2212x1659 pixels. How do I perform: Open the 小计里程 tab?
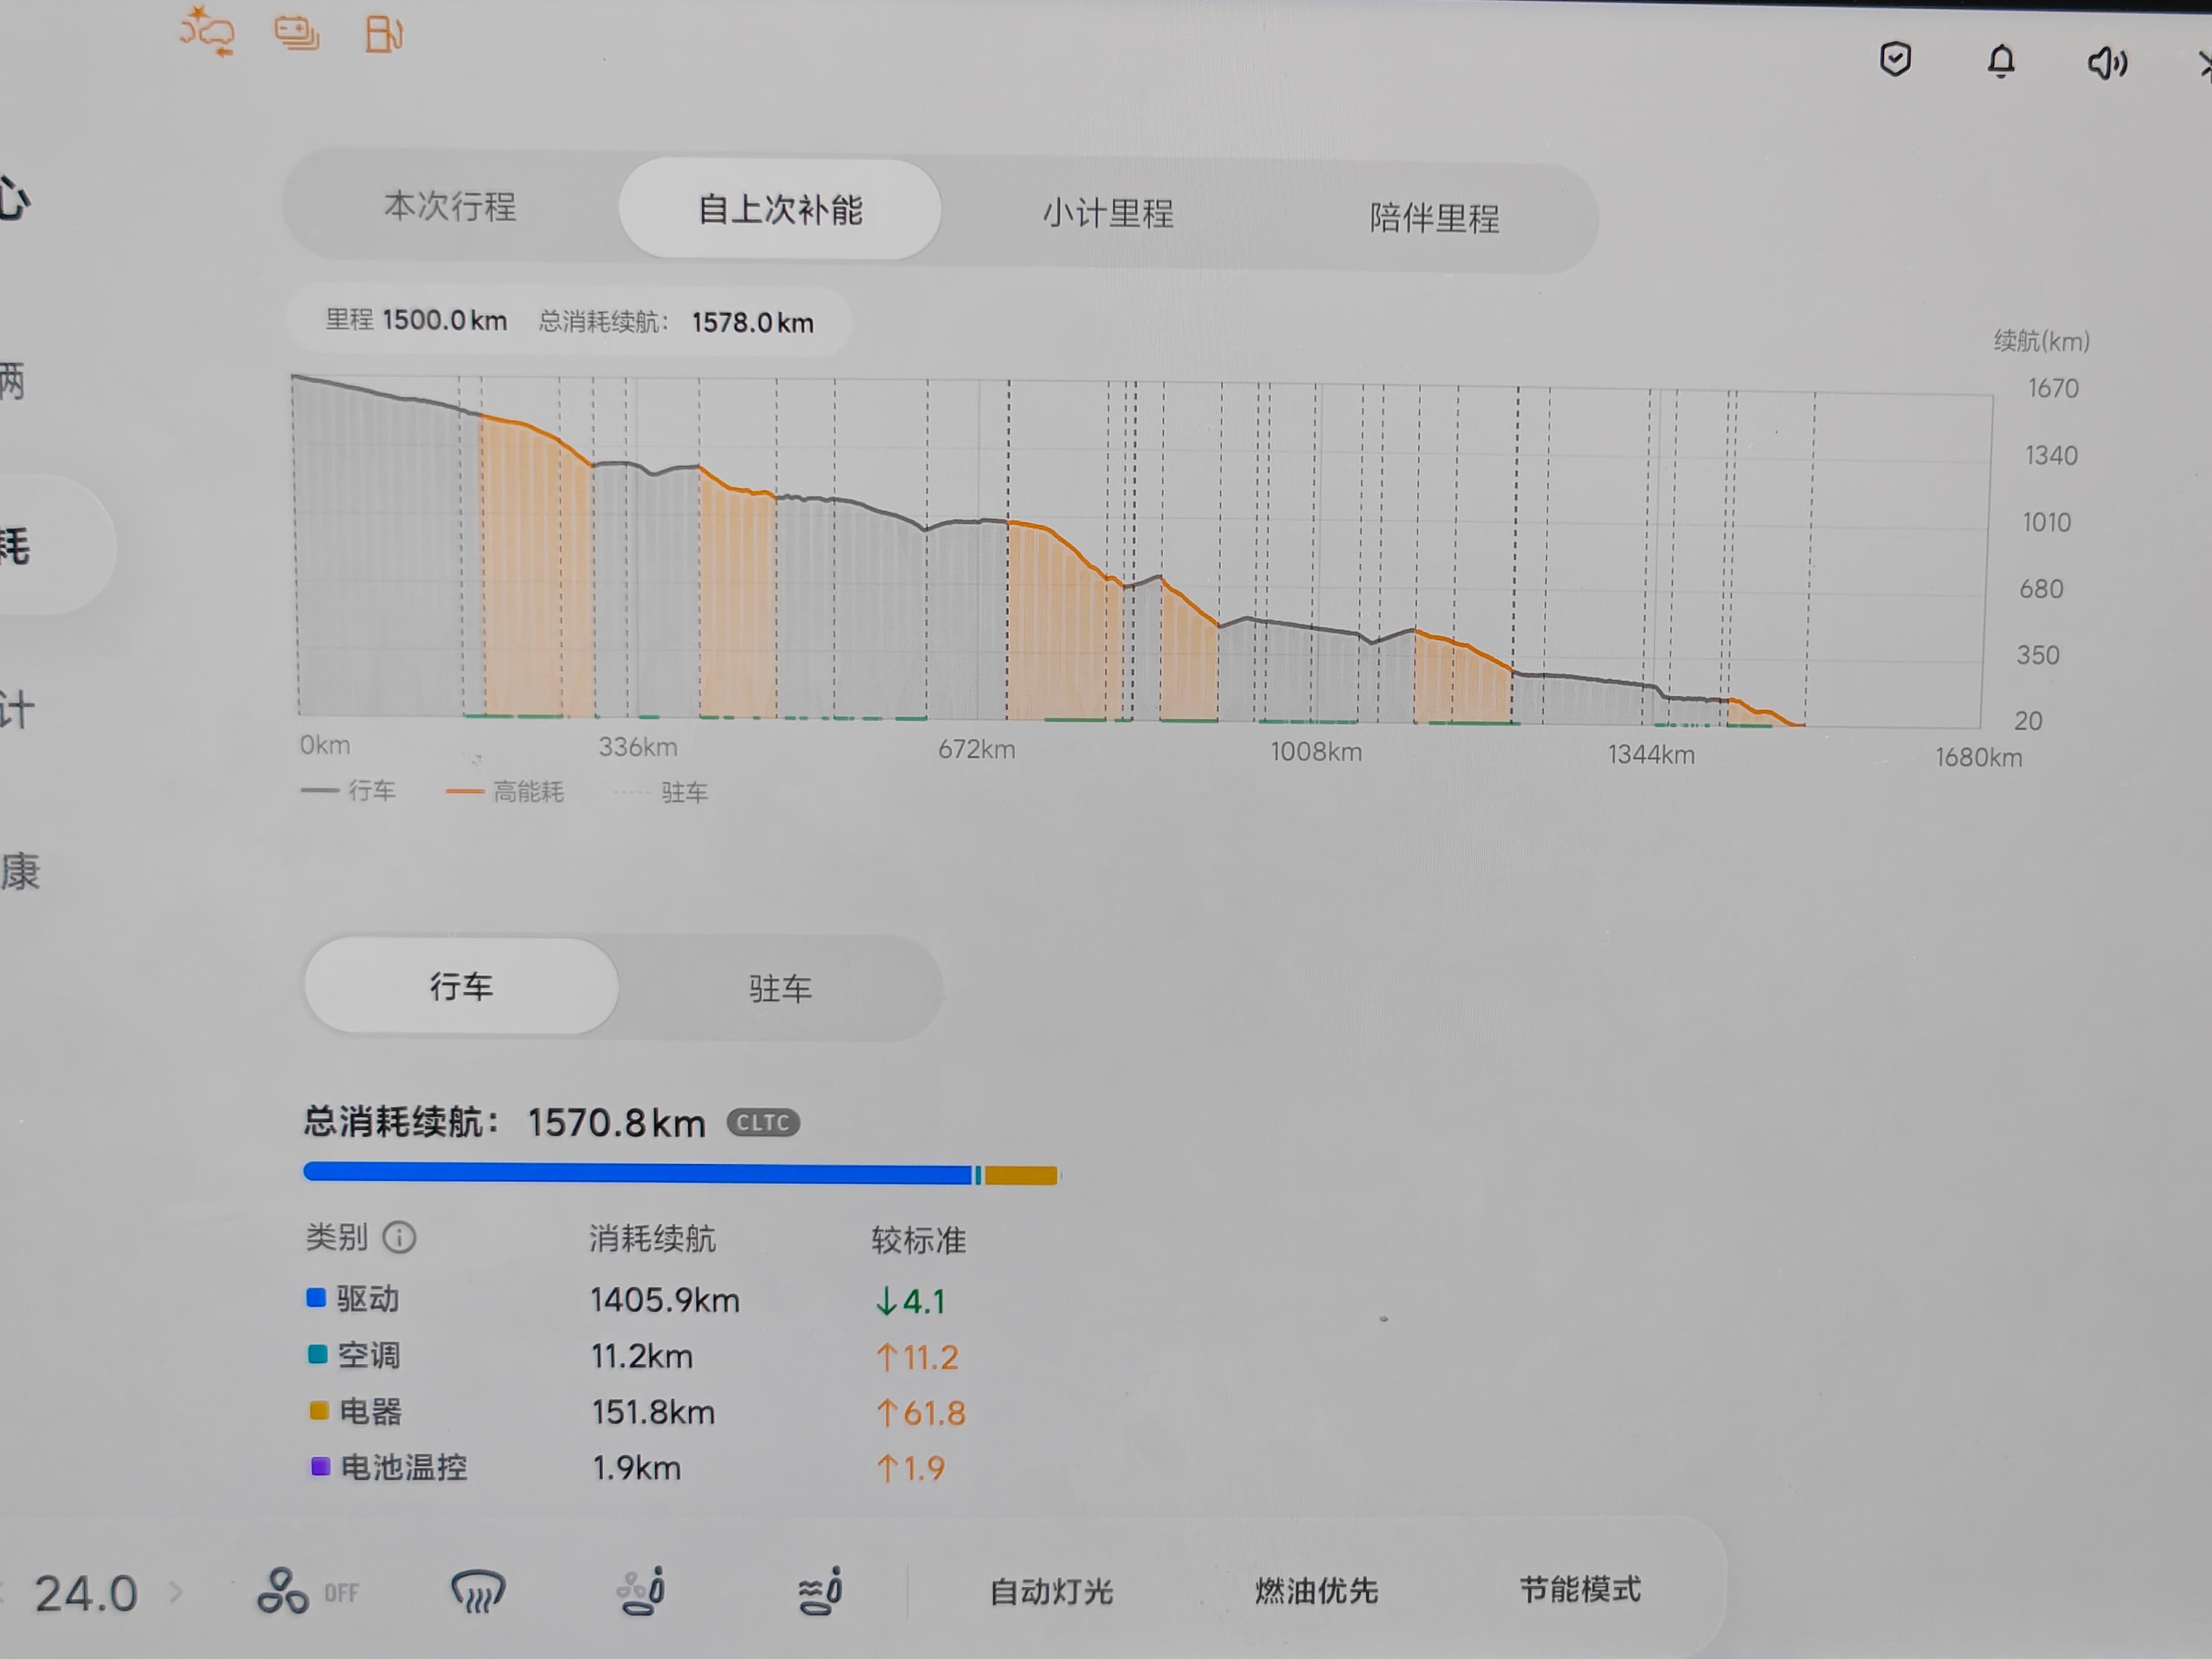click(x=1108, y=213)
